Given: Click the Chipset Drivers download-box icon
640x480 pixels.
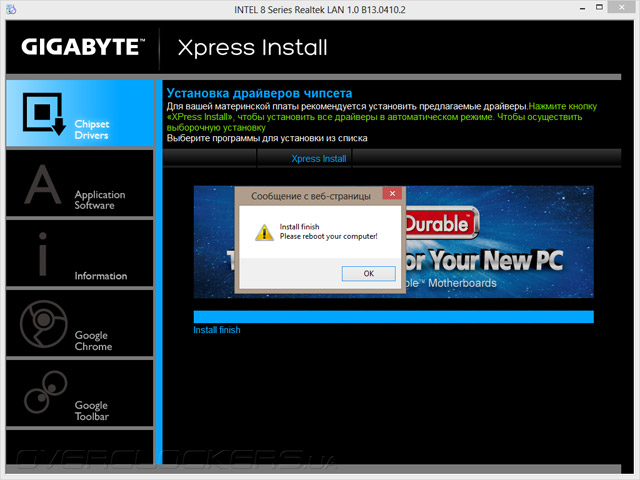Looking at the screenshot, I should click(44, 113).
